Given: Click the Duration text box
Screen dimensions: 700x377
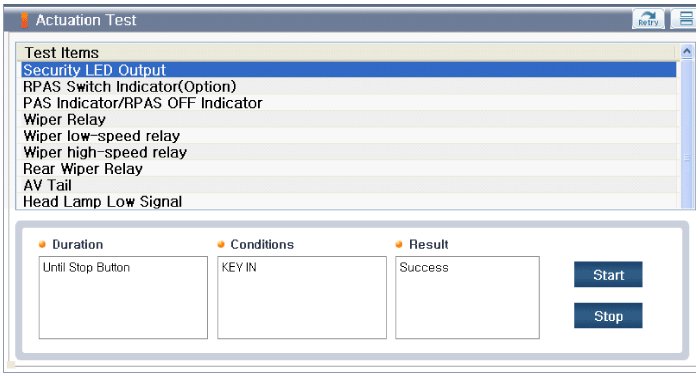Looking at the screenshot, I should (123, 297).
